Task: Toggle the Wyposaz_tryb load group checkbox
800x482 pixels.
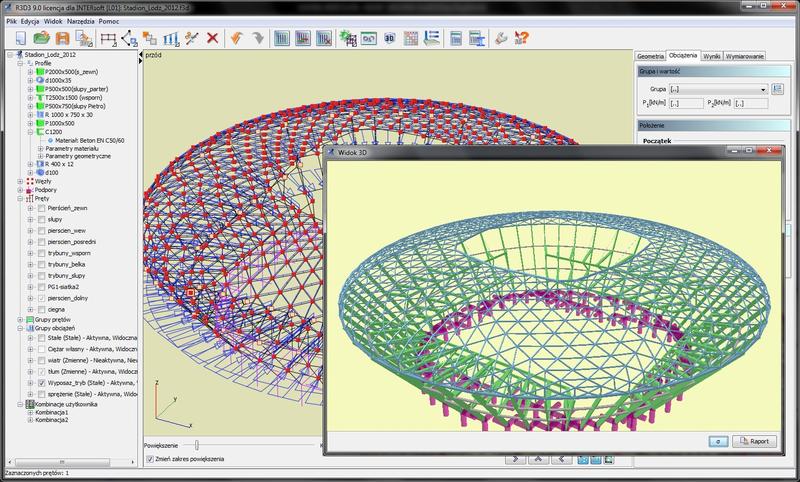Action: [x=41, y=382]
